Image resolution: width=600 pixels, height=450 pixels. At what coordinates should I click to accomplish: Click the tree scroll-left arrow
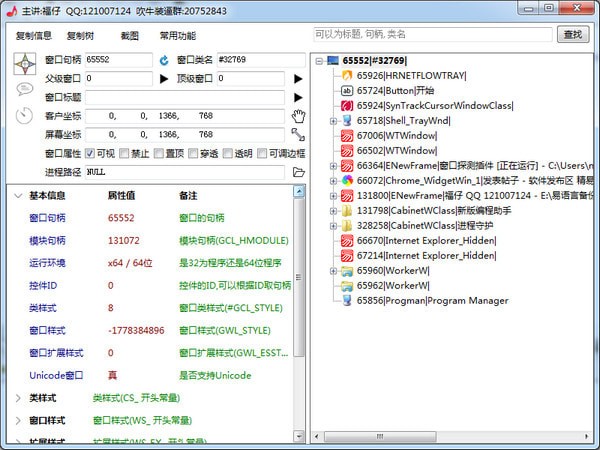[316, 436]
